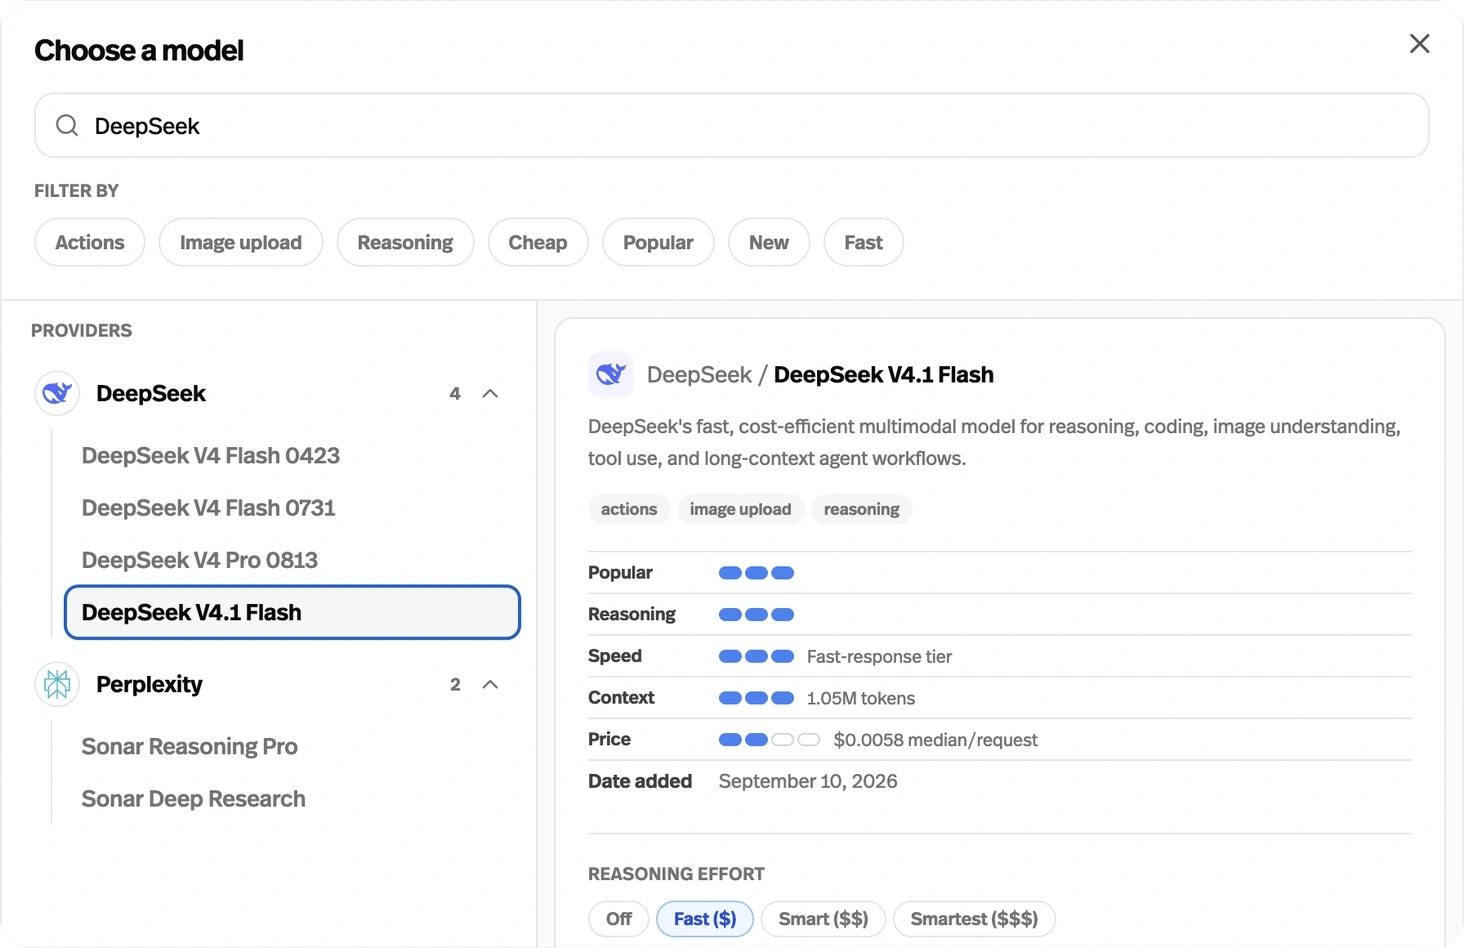The height and width of the screenshot is (948, 1464).
Task: Click the 'REASONING EFFORT' section heading
Action: [676, 874]
